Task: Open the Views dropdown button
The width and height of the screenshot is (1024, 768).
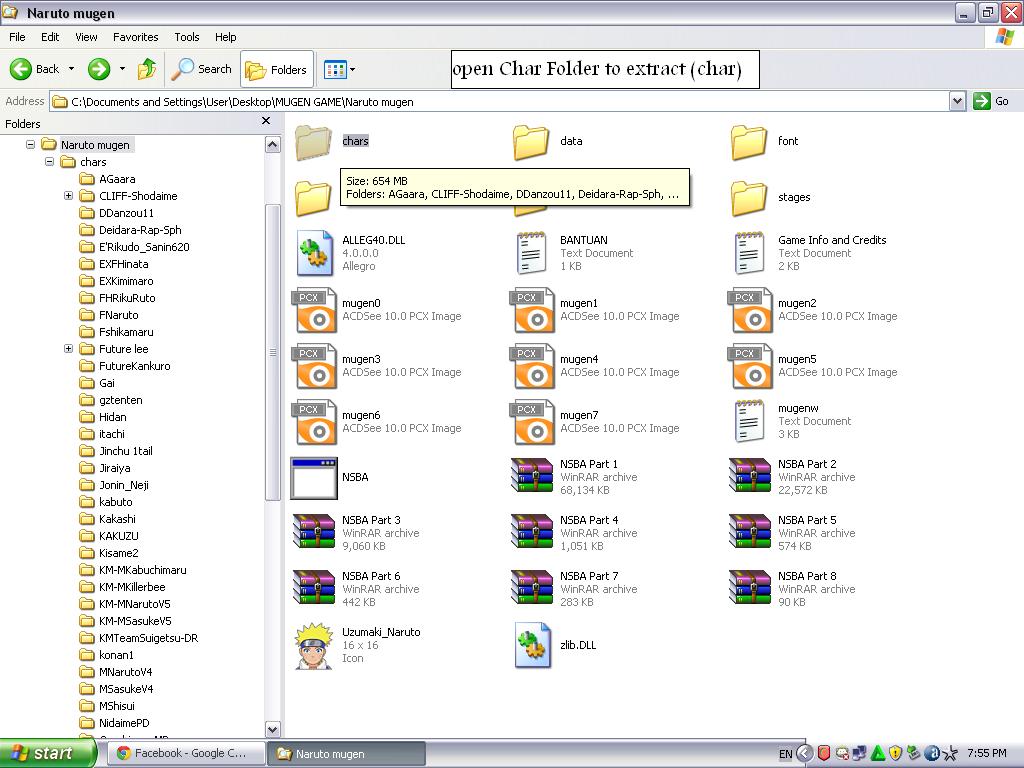Action: click(340, 69)
